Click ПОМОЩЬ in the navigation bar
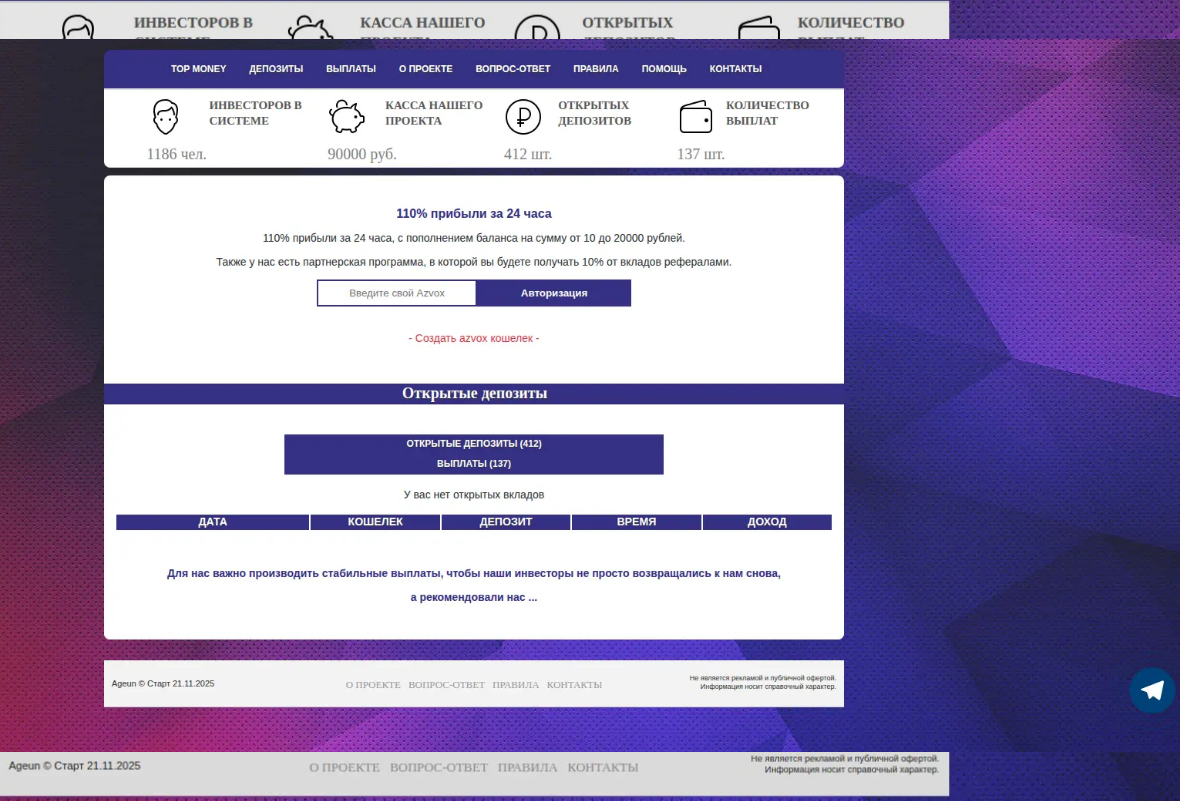This screenshot has width=1180, height=801. pyautogui.click(x=664, y=69)
